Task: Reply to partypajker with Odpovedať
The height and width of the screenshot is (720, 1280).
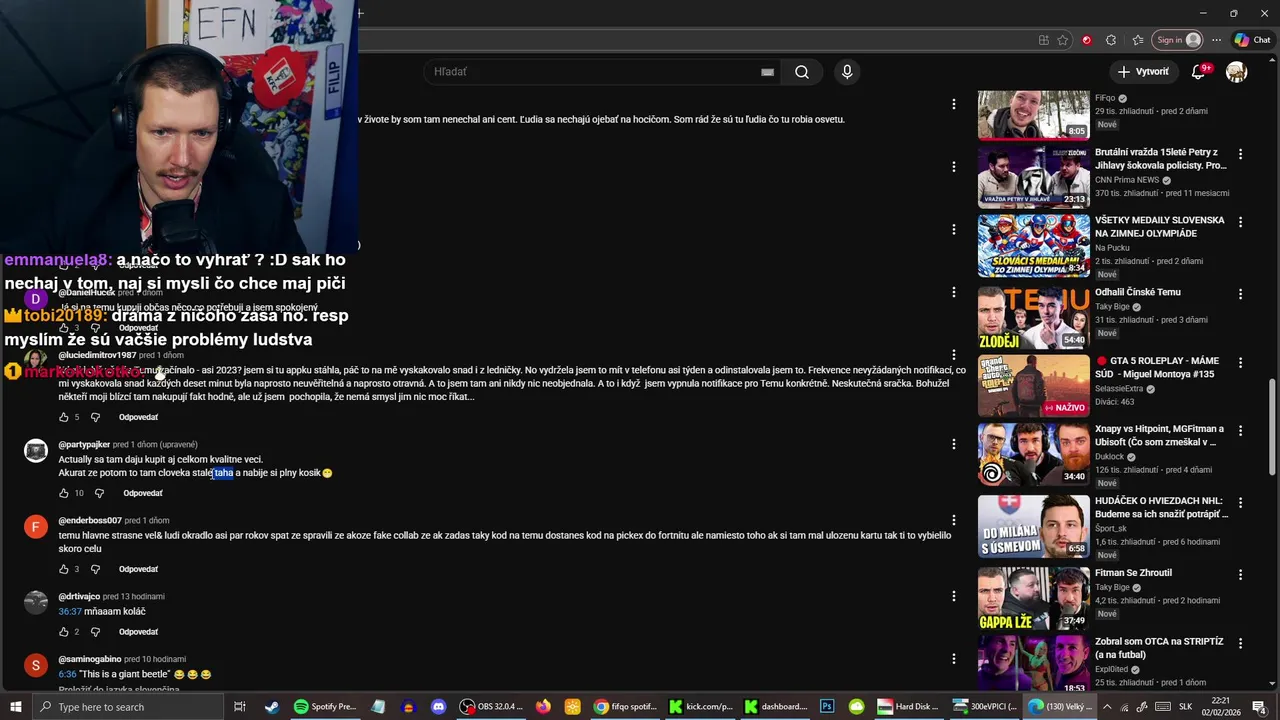Action: (143, 493)
